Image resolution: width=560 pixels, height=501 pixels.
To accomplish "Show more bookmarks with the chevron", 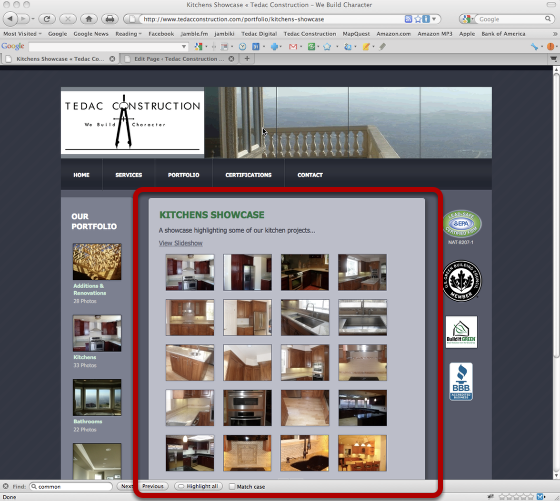I will tap(555, 34).
